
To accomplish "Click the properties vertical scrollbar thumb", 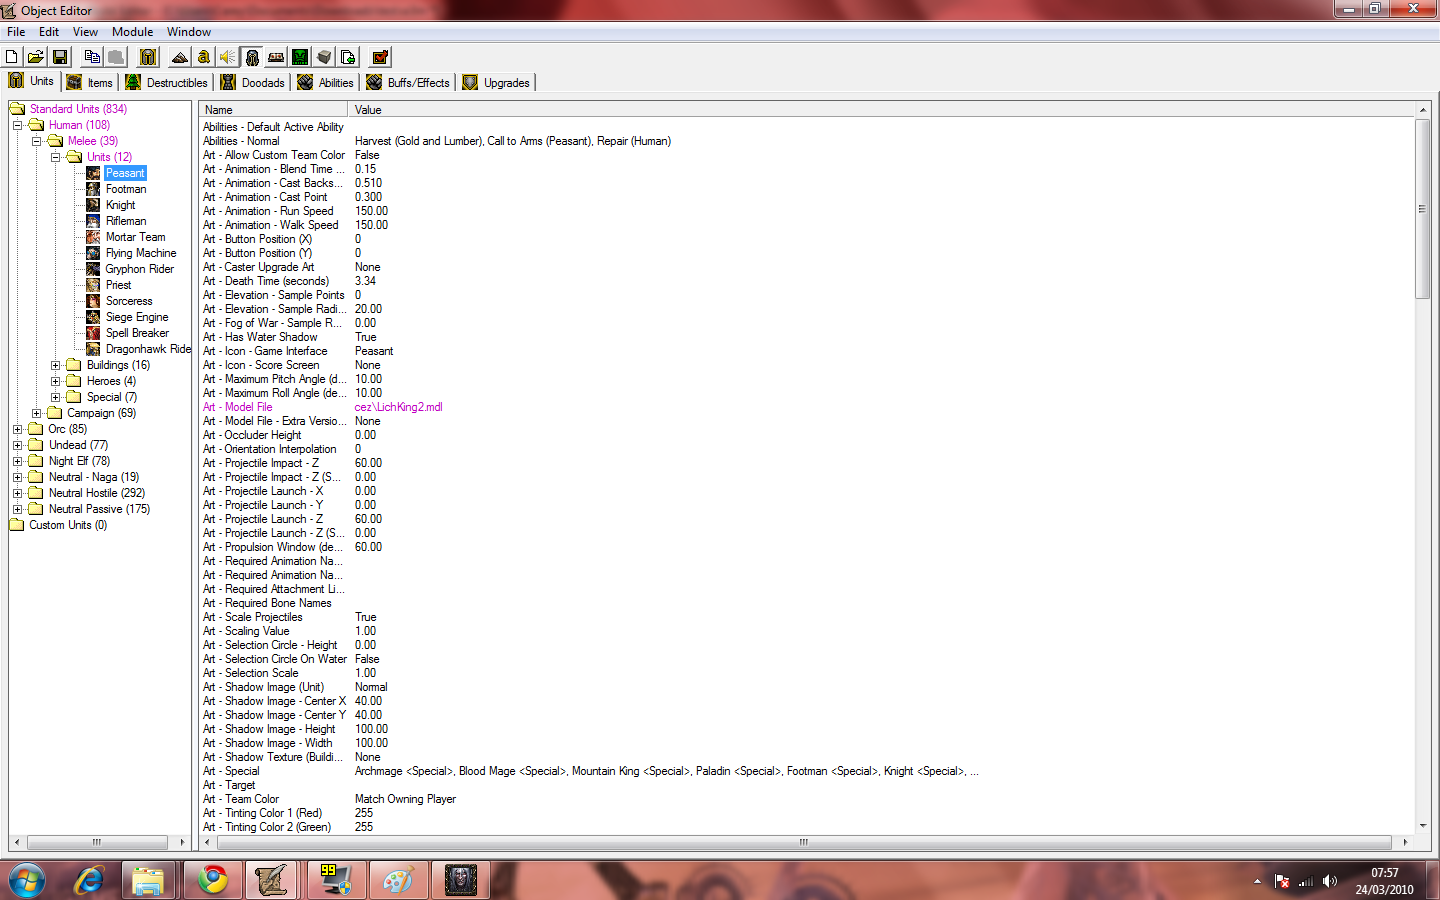I will [1422, 208].
